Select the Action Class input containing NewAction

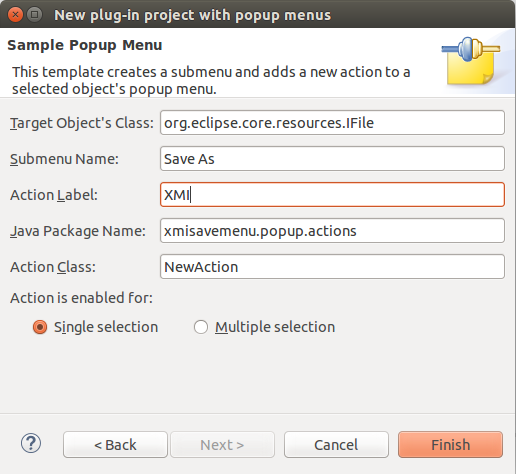click(x=332, y=267)
